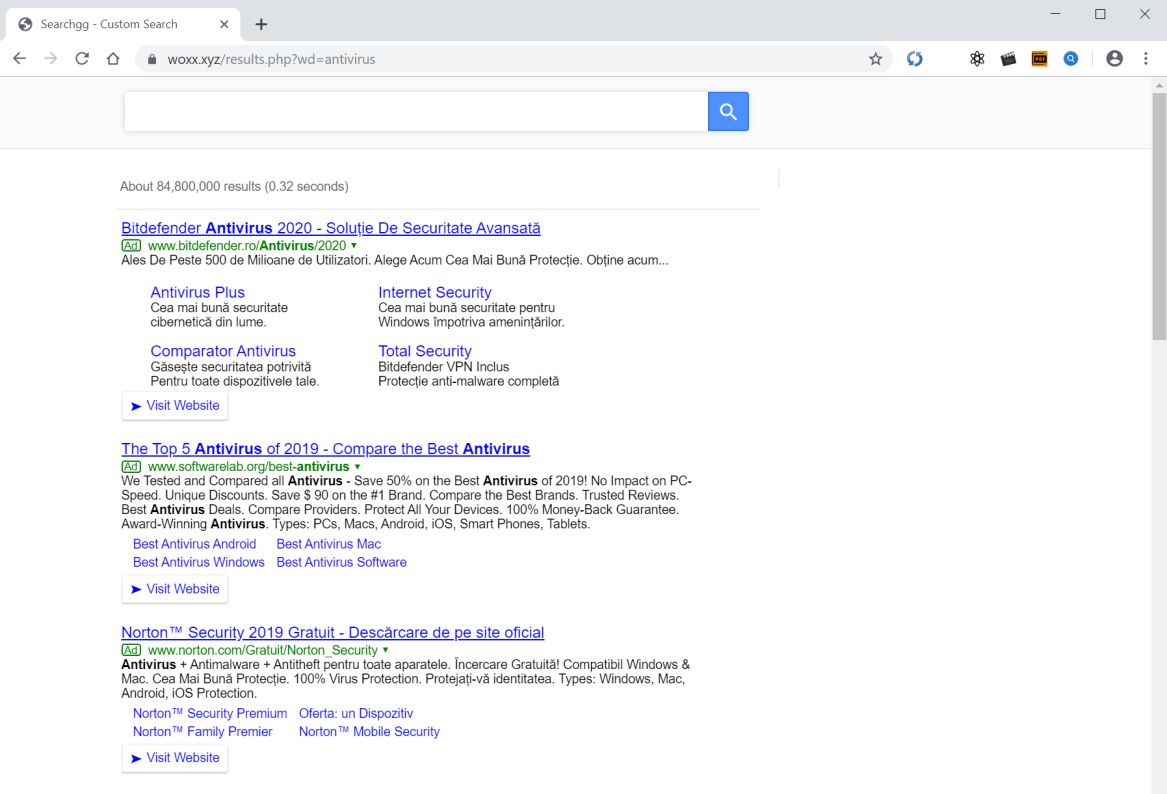Open the Comparator Antivirus sitelink

click(x=223, y=351)
